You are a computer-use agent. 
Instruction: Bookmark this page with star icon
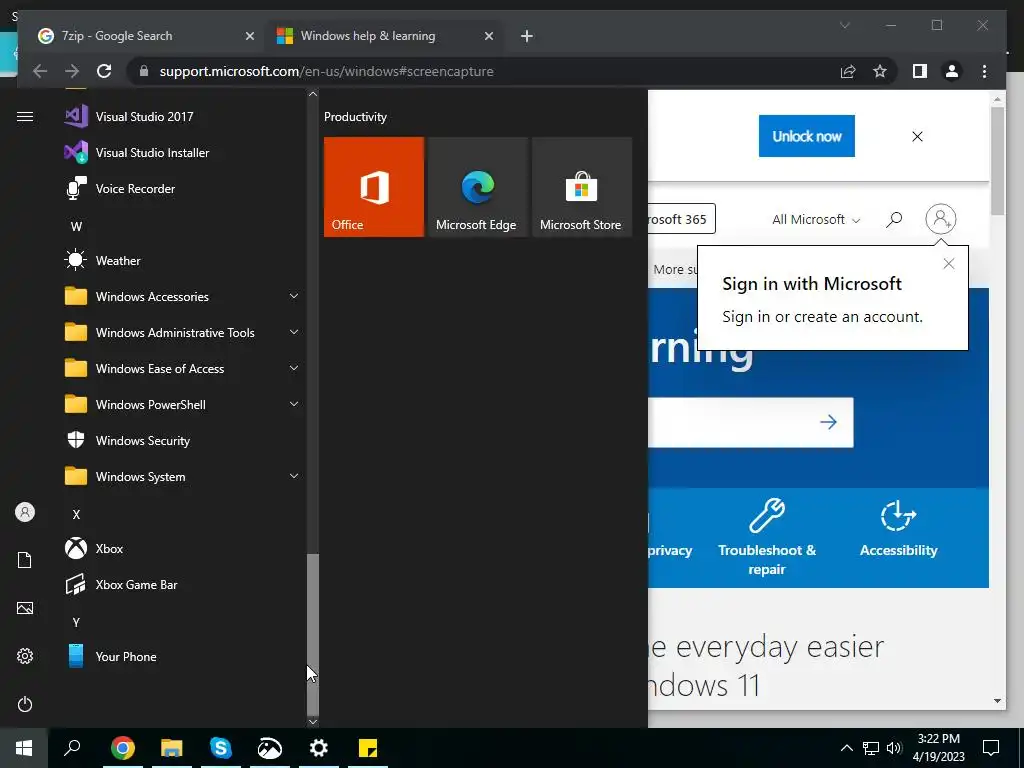[x=880, y=71]
